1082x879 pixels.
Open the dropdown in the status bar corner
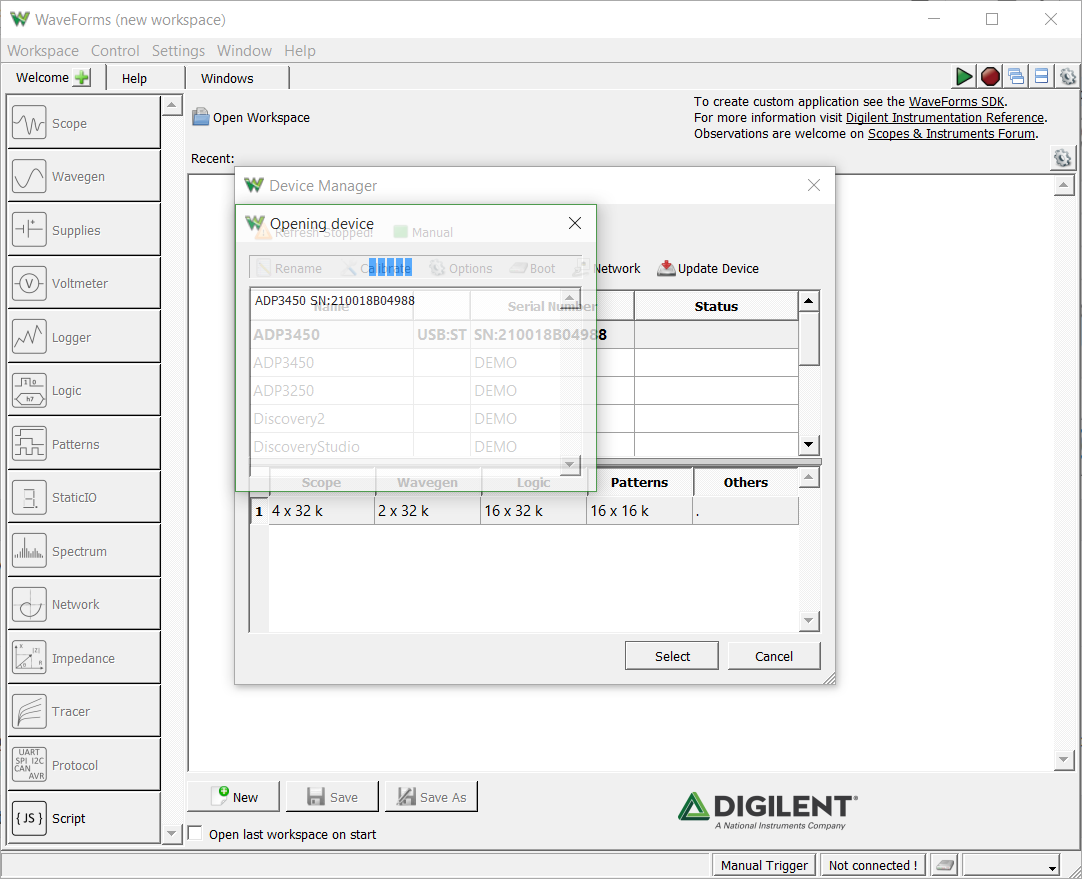click(1011, 865)
